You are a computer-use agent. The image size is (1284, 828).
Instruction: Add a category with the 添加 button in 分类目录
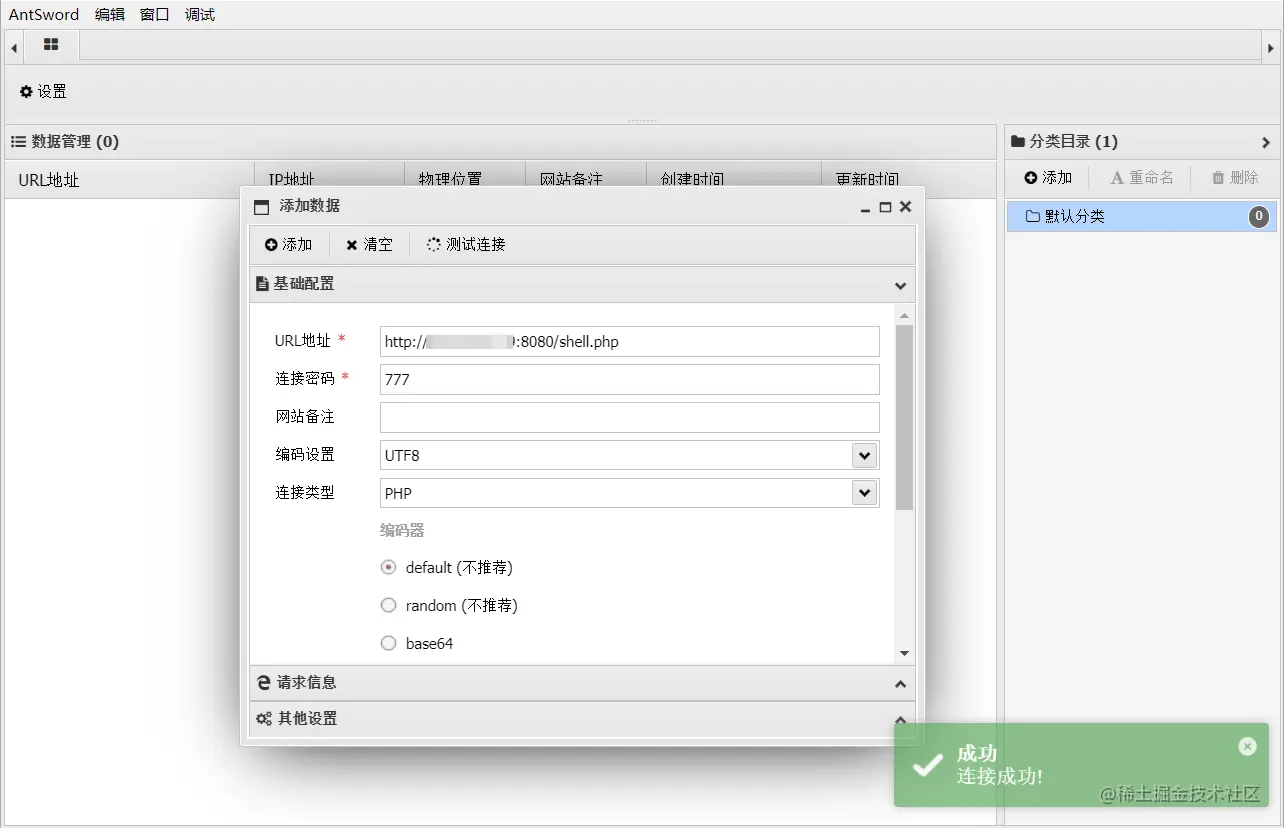tap(1048, 178)
